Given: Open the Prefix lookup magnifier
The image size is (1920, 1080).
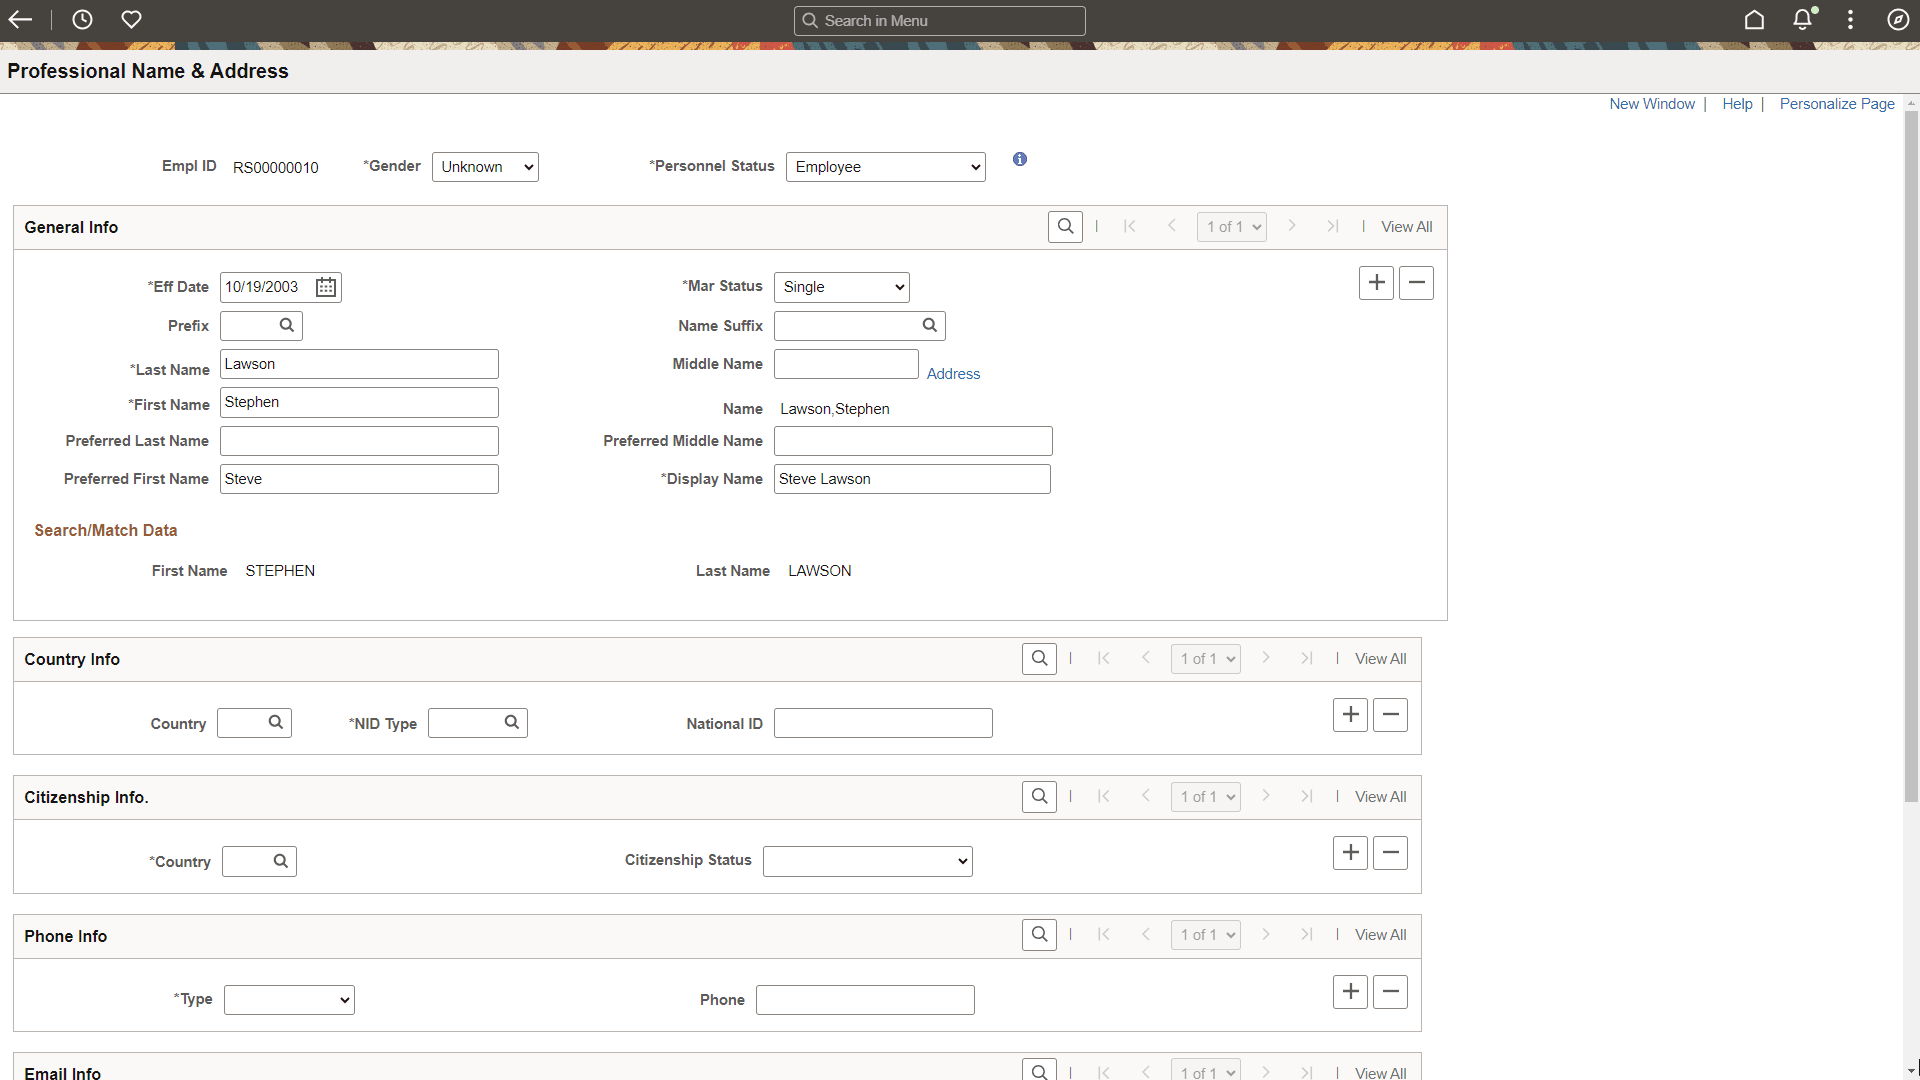Looking at the screenshot, I should tap(287, 325).
